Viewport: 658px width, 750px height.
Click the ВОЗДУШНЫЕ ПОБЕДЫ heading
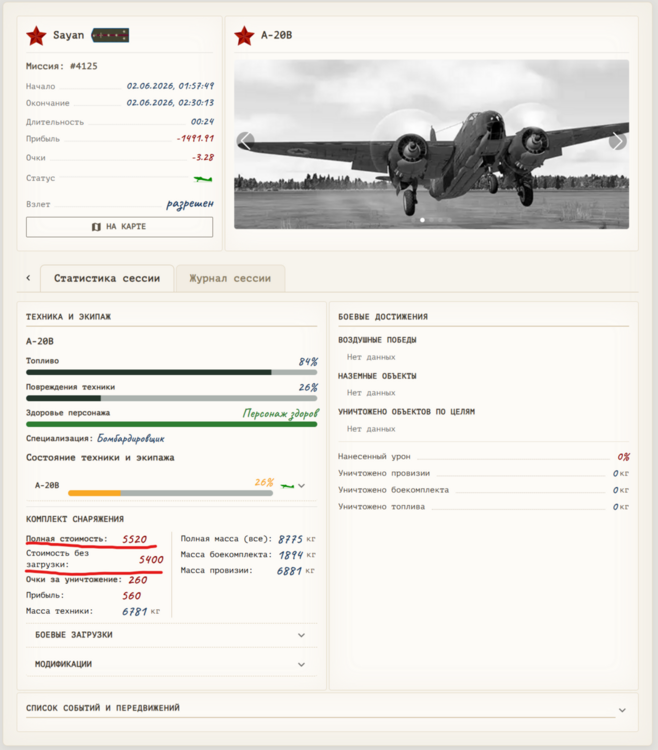[x=377, y=340]
